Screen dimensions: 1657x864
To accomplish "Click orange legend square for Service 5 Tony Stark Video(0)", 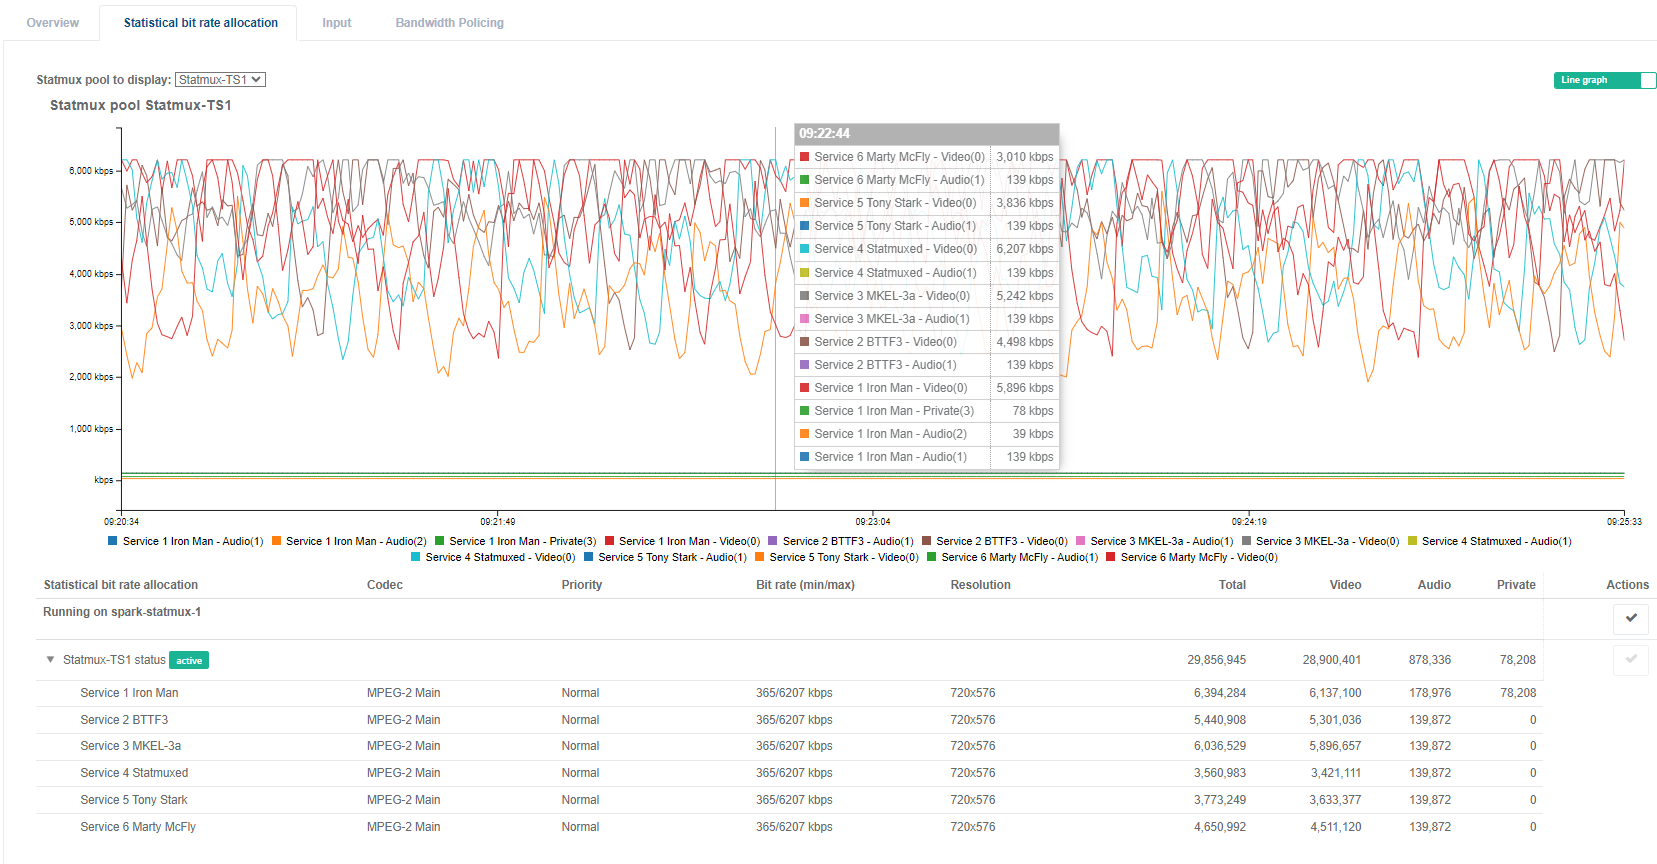I will click(x=759, y=557).
